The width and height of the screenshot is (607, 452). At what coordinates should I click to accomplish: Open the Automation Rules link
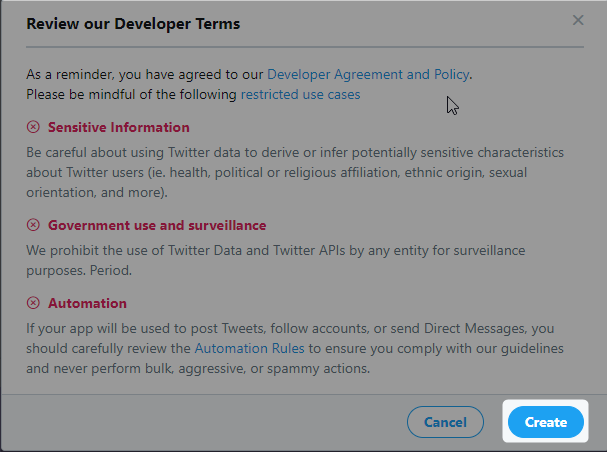[x=249, y=348]
